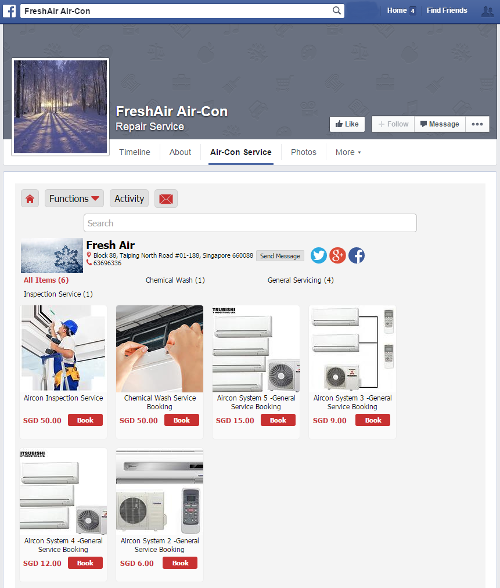
Task: Click the Repair Service subtitle
Action: click(150, 127)
